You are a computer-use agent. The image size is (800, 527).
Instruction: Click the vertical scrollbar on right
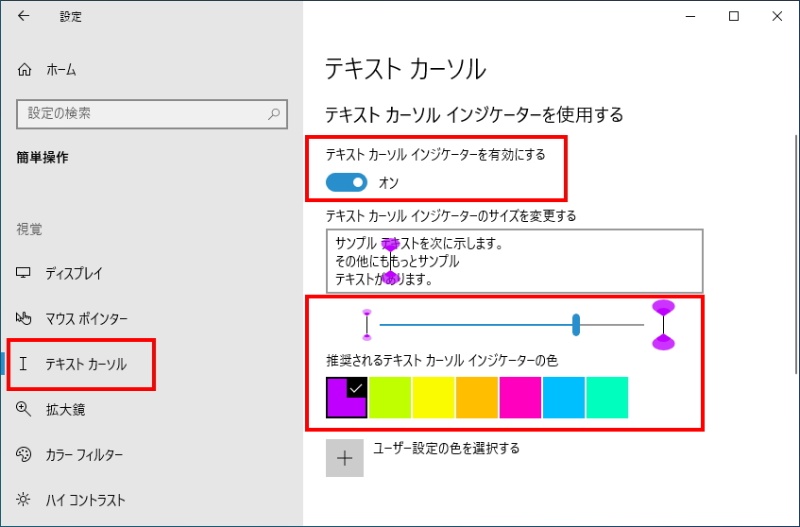(796, 255)
